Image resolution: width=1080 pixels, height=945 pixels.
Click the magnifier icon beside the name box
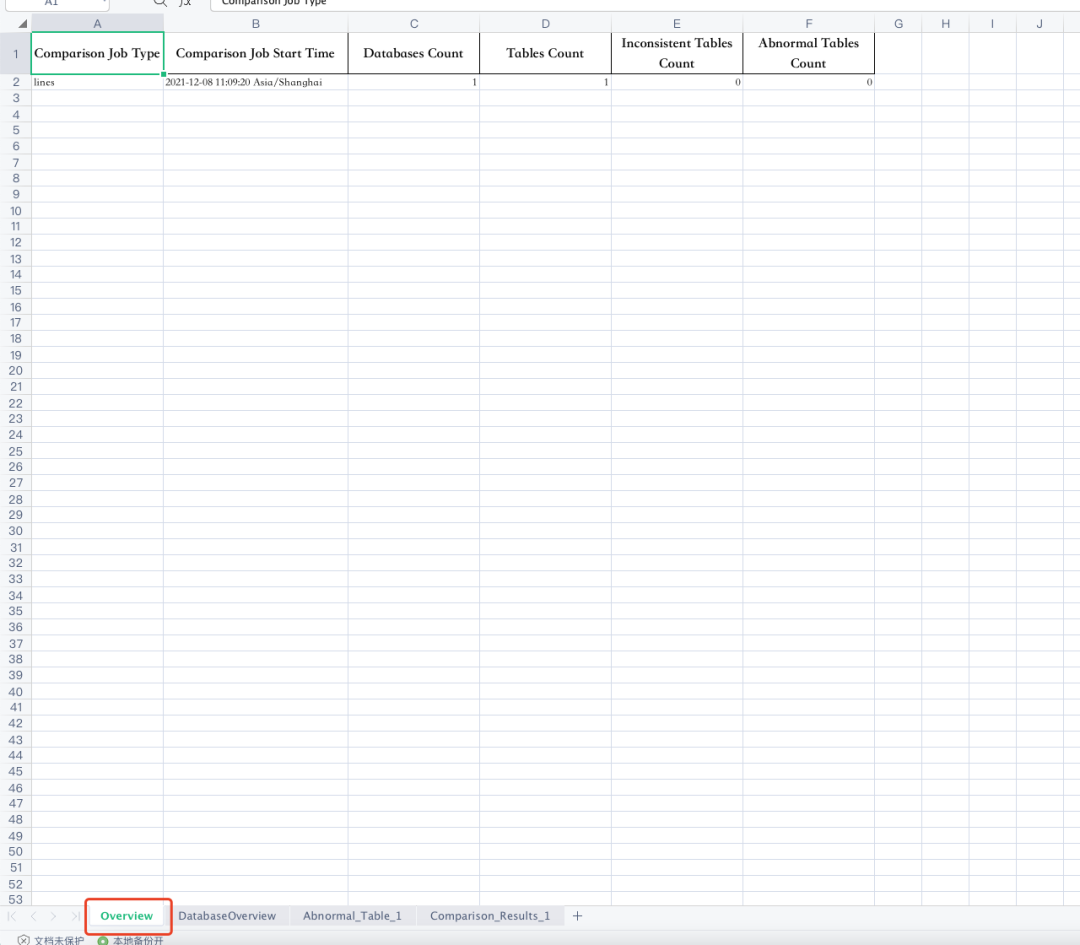coord(160,3)
